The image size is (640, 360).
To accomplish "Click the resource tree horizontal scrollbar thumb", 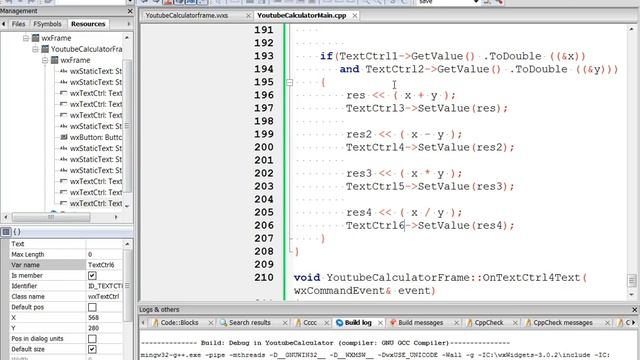I will pos(51,217).
